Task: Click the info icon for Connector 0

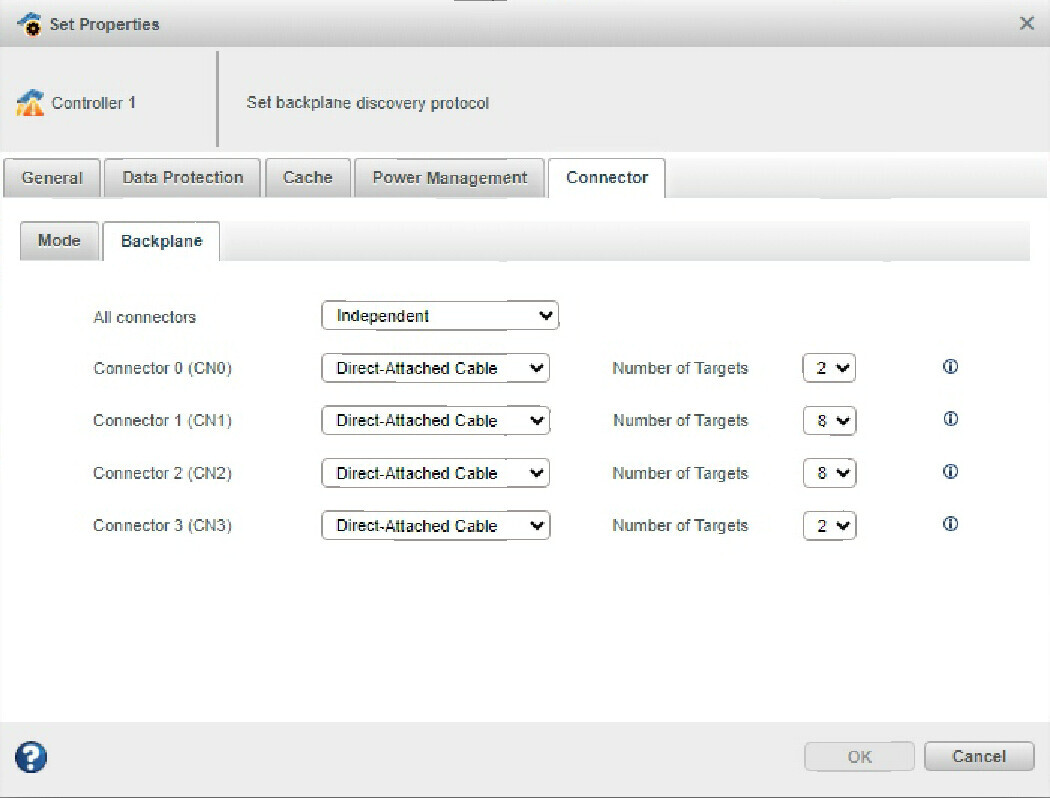Action: coord(950,367)
